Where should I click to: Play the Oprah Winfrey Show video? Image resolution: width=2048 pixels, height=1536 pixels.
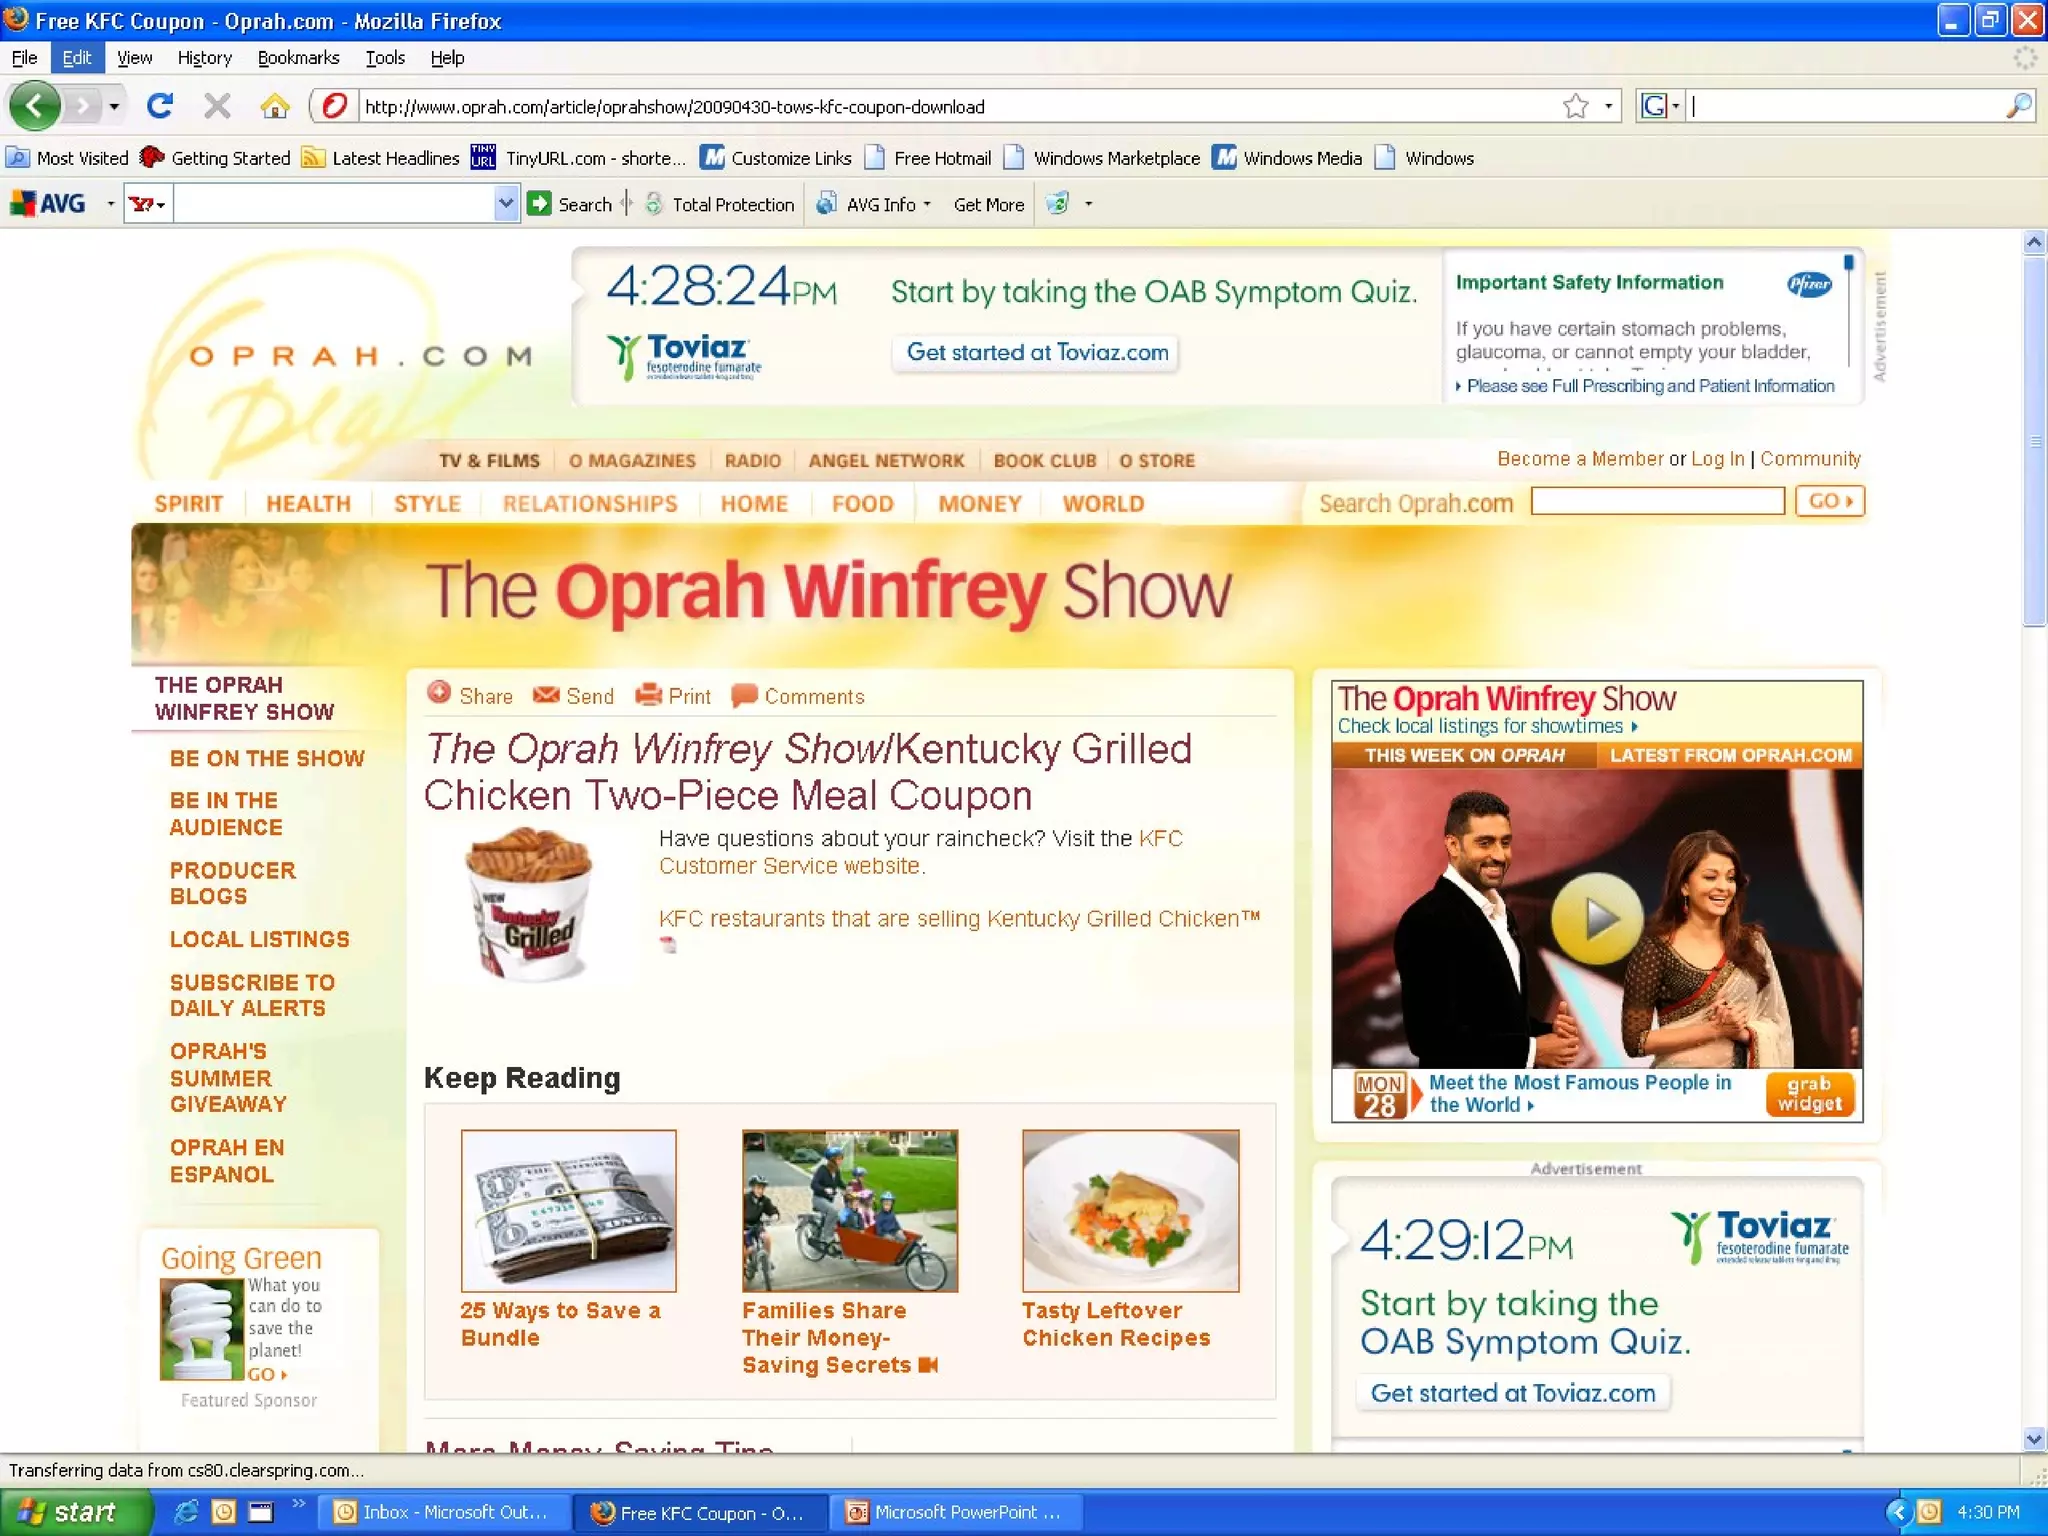pyautogui.click(x=1597, y=918)
